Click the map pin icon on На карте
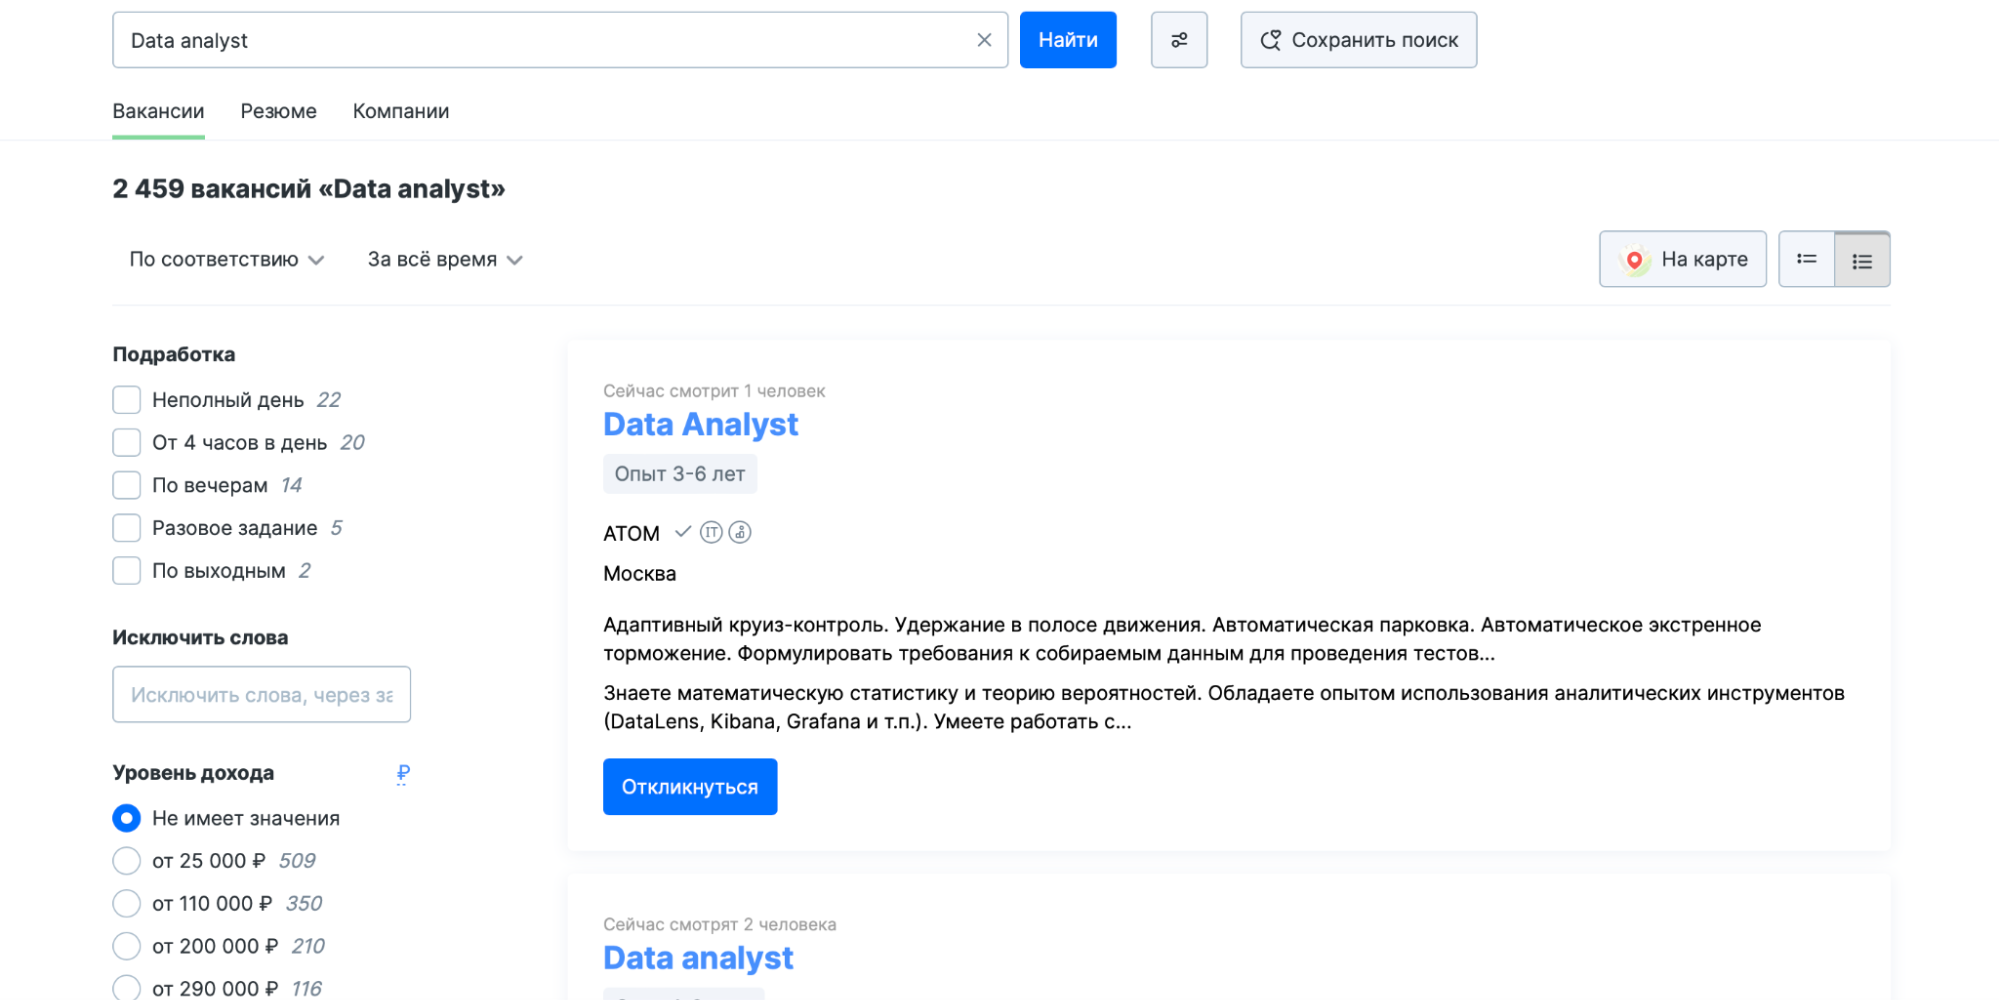 1635,260
